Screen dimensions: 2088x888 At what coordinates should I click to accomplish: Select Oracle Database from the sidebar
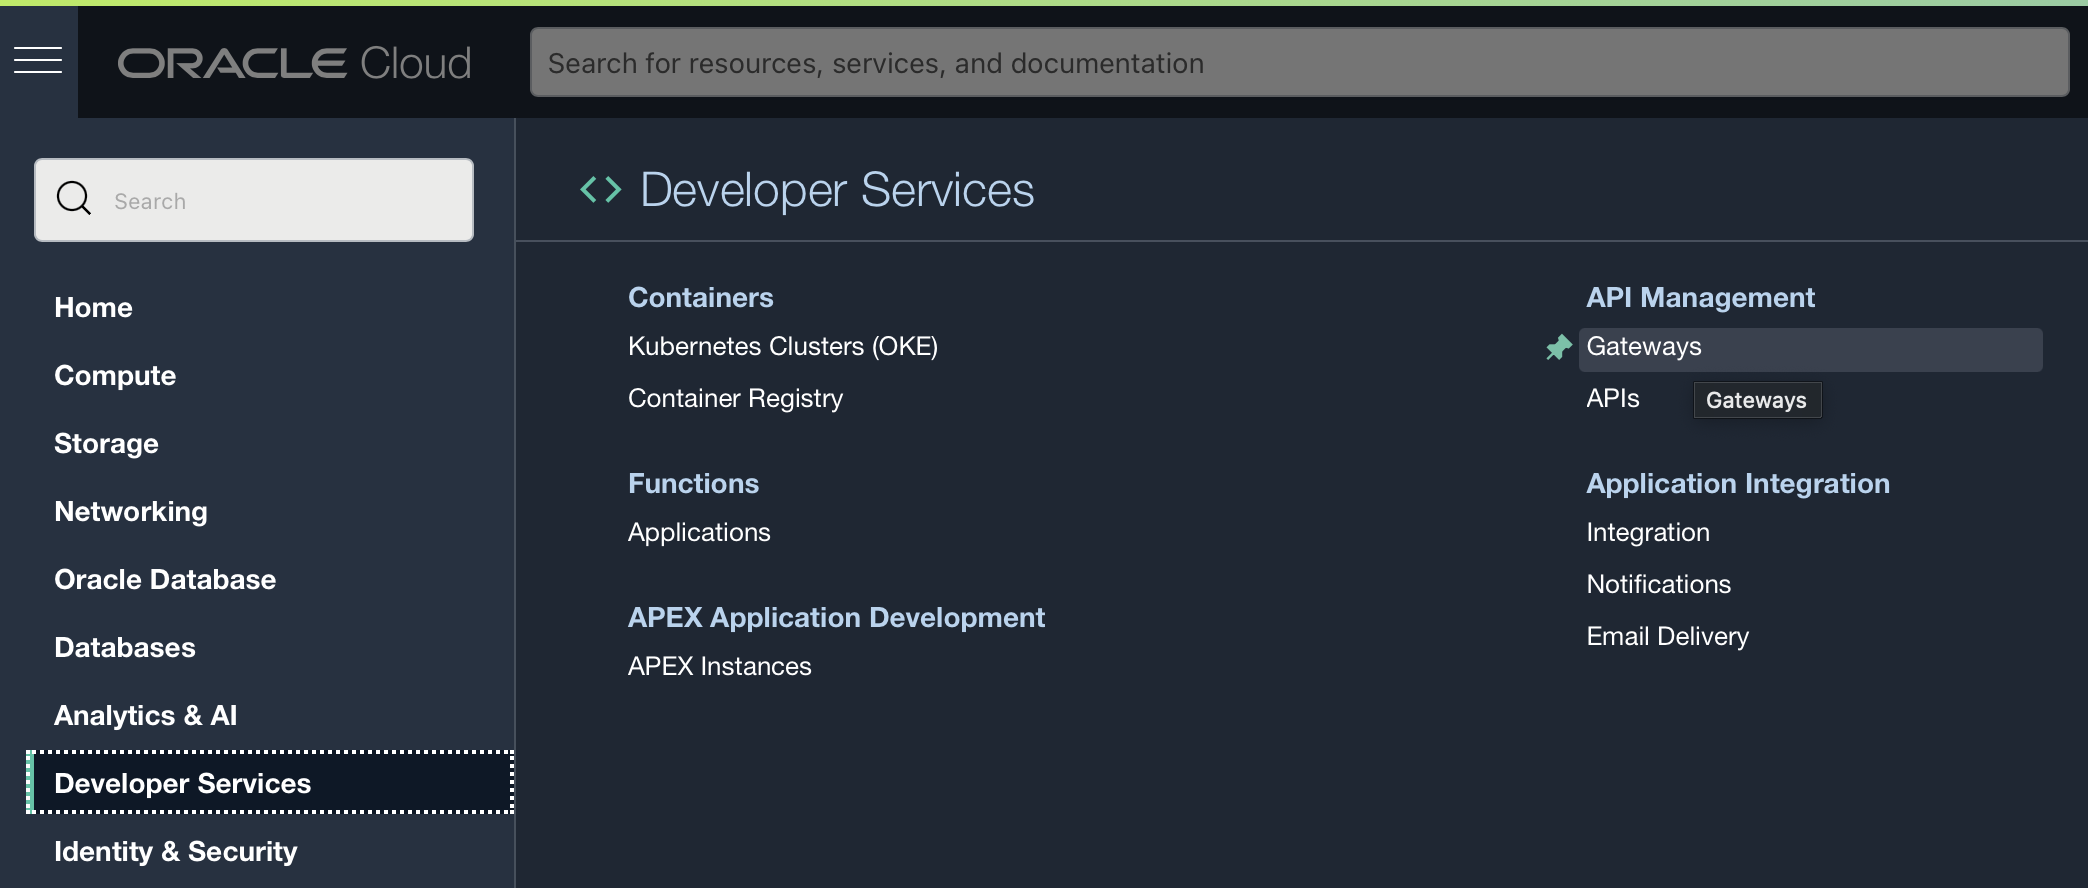pos(165,580)
